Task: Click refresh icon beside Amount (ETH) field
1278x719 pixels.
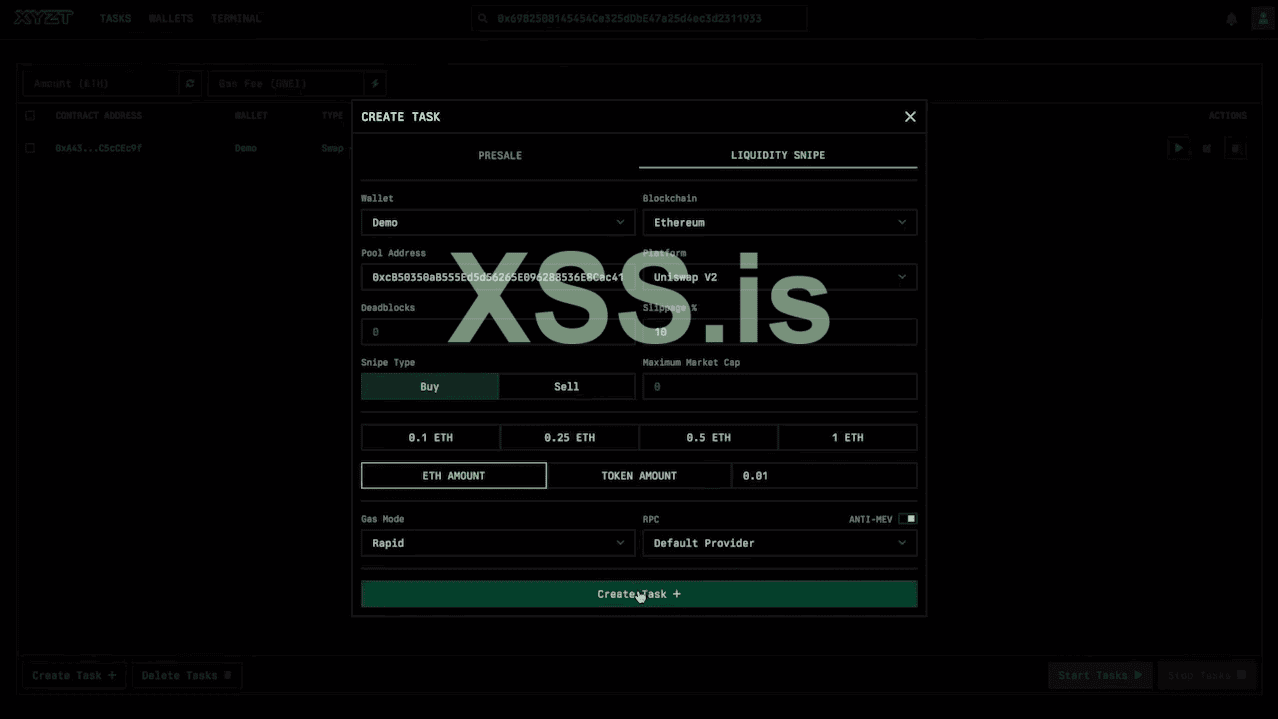Action: pyautogui.click(x=190, y=84)
